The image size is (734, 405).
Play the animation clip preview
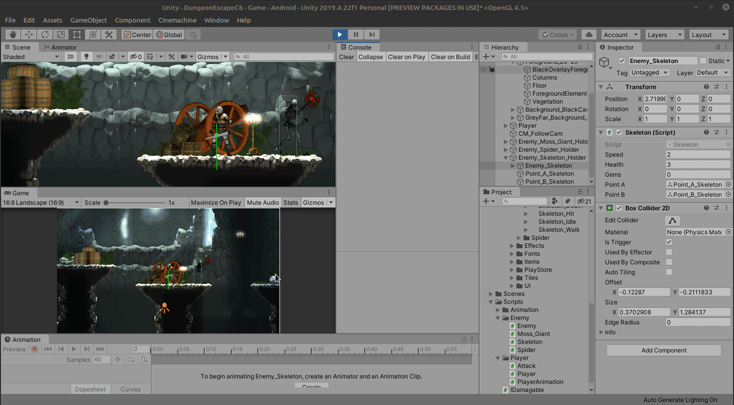[x=73, y=349]
